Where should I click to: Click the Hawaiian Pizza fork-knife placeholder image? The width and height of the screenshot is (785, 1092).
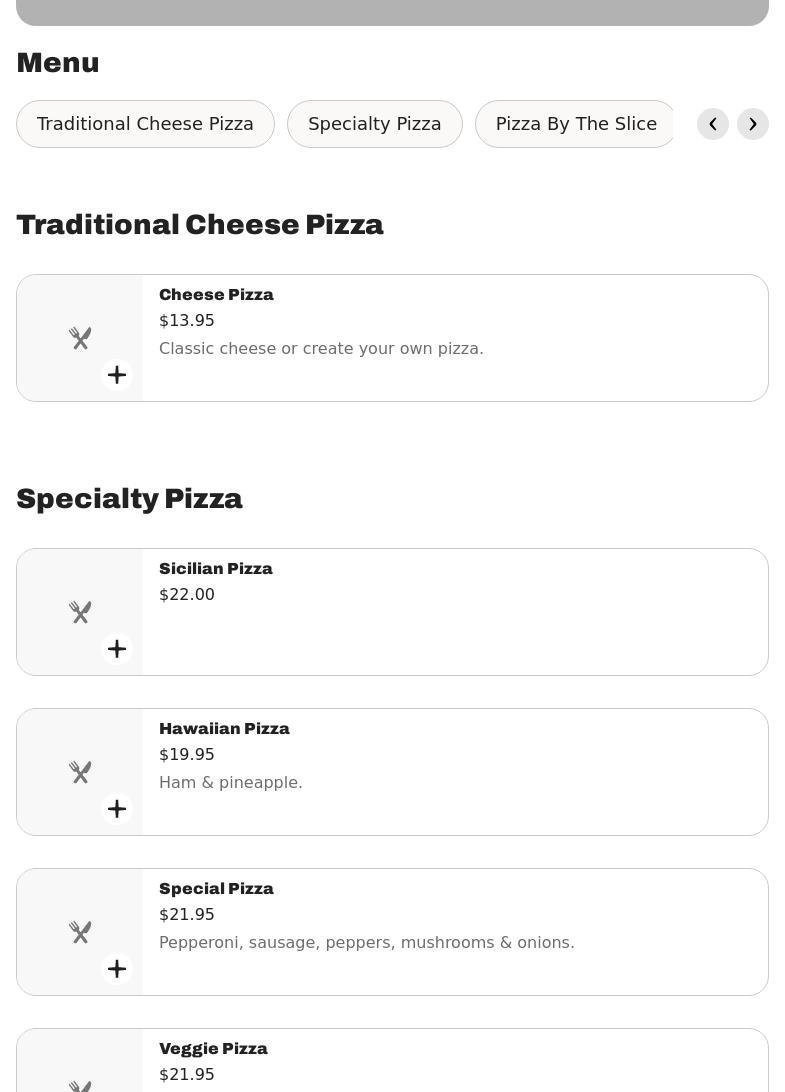click(80, 772)
